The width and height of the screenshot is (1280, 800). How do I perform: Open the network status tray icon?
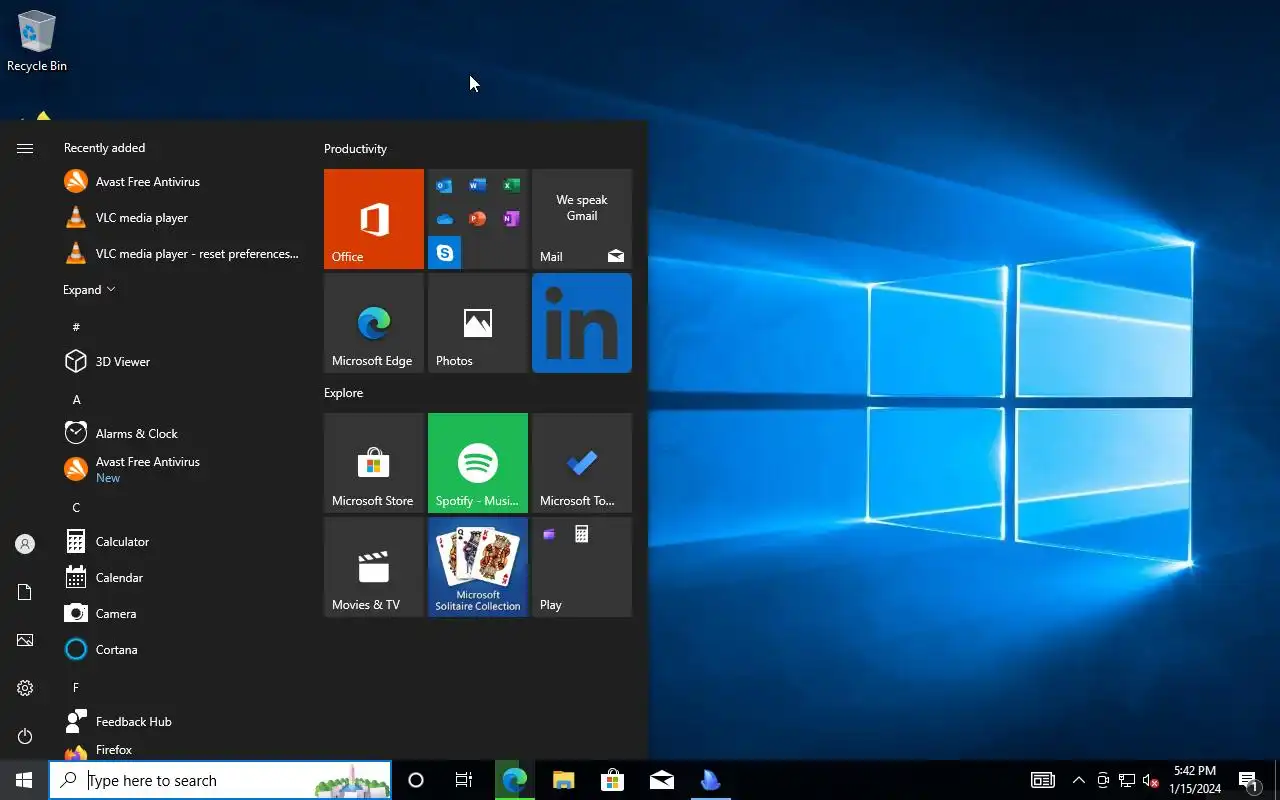click(1127, 780)
